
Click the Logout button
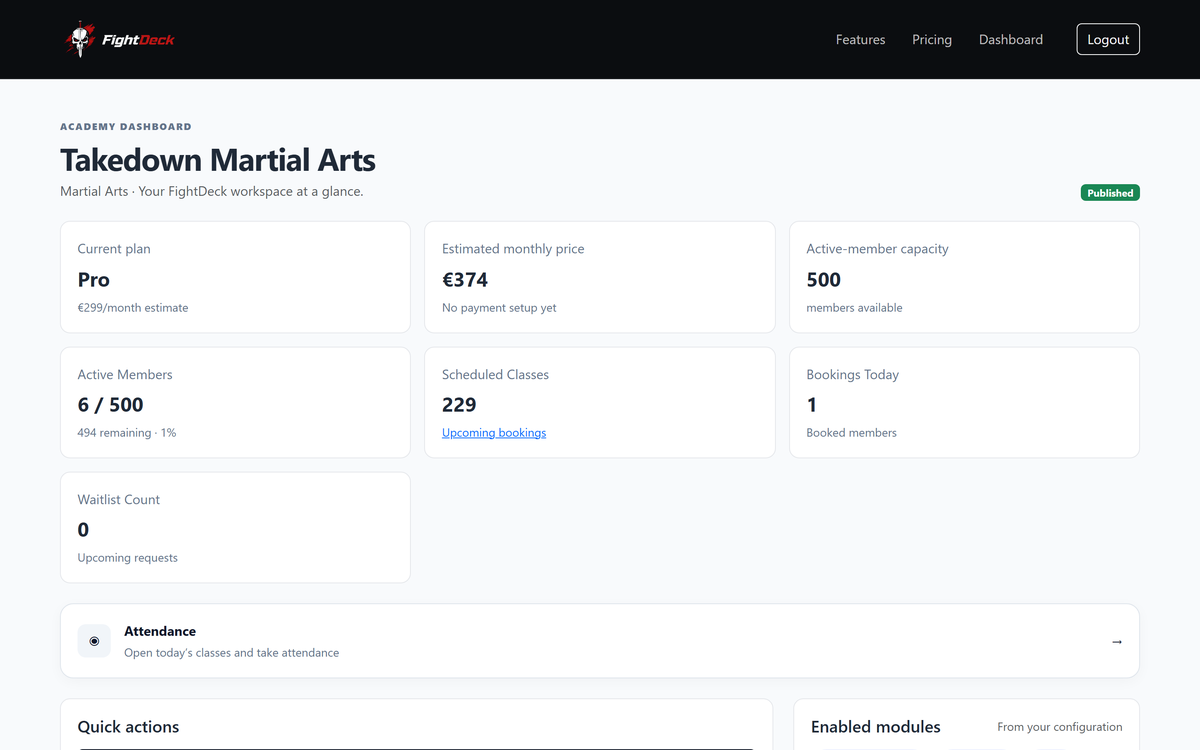coord(1108,40)
